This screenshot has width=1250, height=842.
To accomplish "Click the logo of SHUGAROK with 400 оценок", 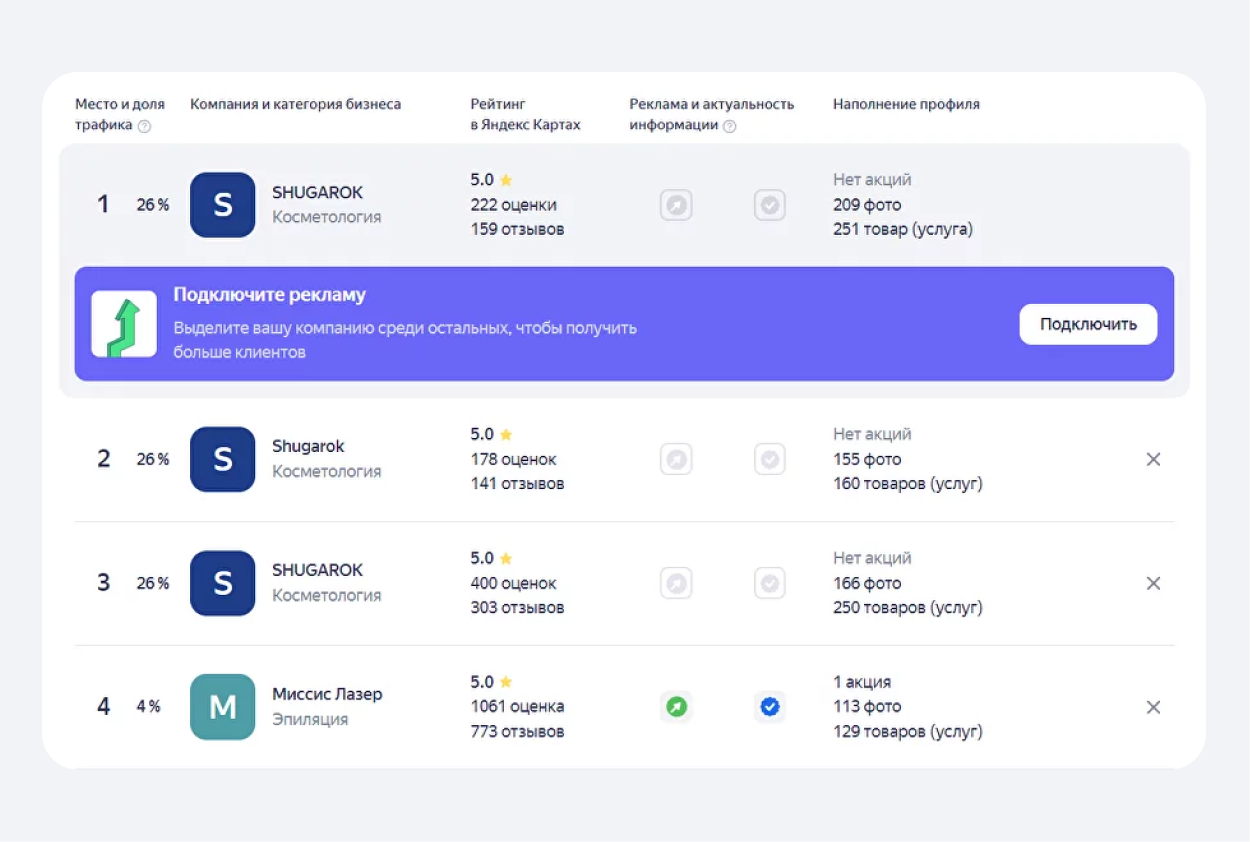I will pyautogui.click(x=223, y=583).
